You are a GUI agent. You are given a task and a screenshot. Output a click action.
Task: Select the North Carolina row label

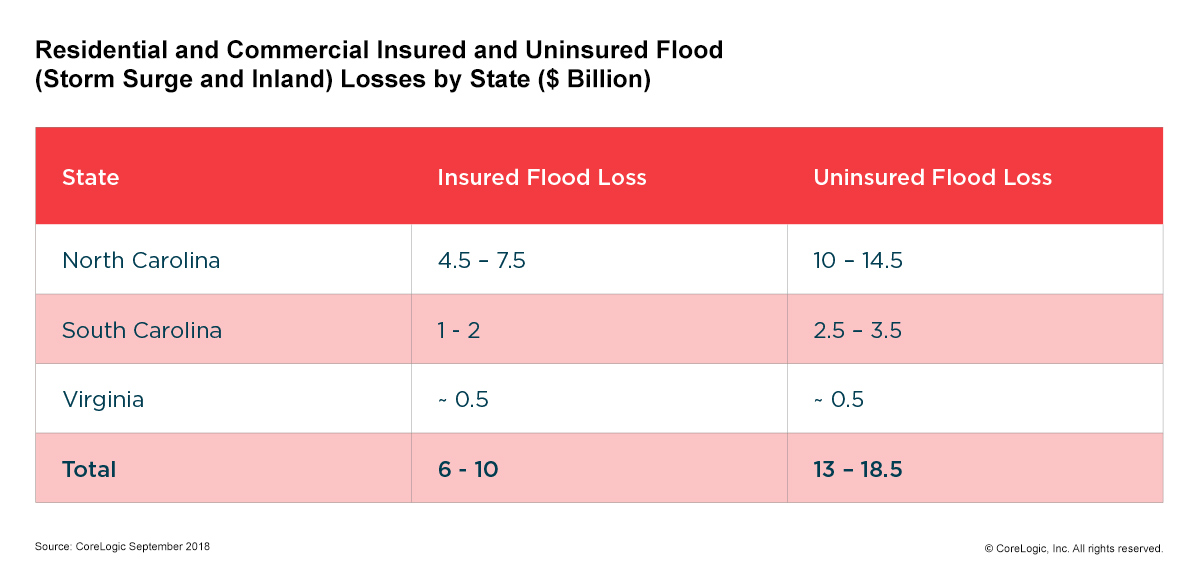pyautogui.click(x=141, y=260)
